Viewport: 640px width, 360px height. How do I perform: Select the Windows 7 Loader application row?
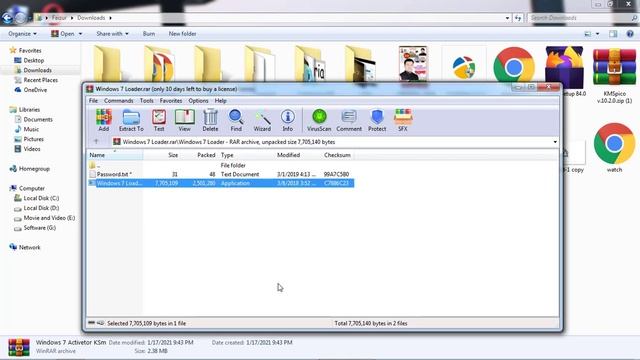tap(221, 183)
